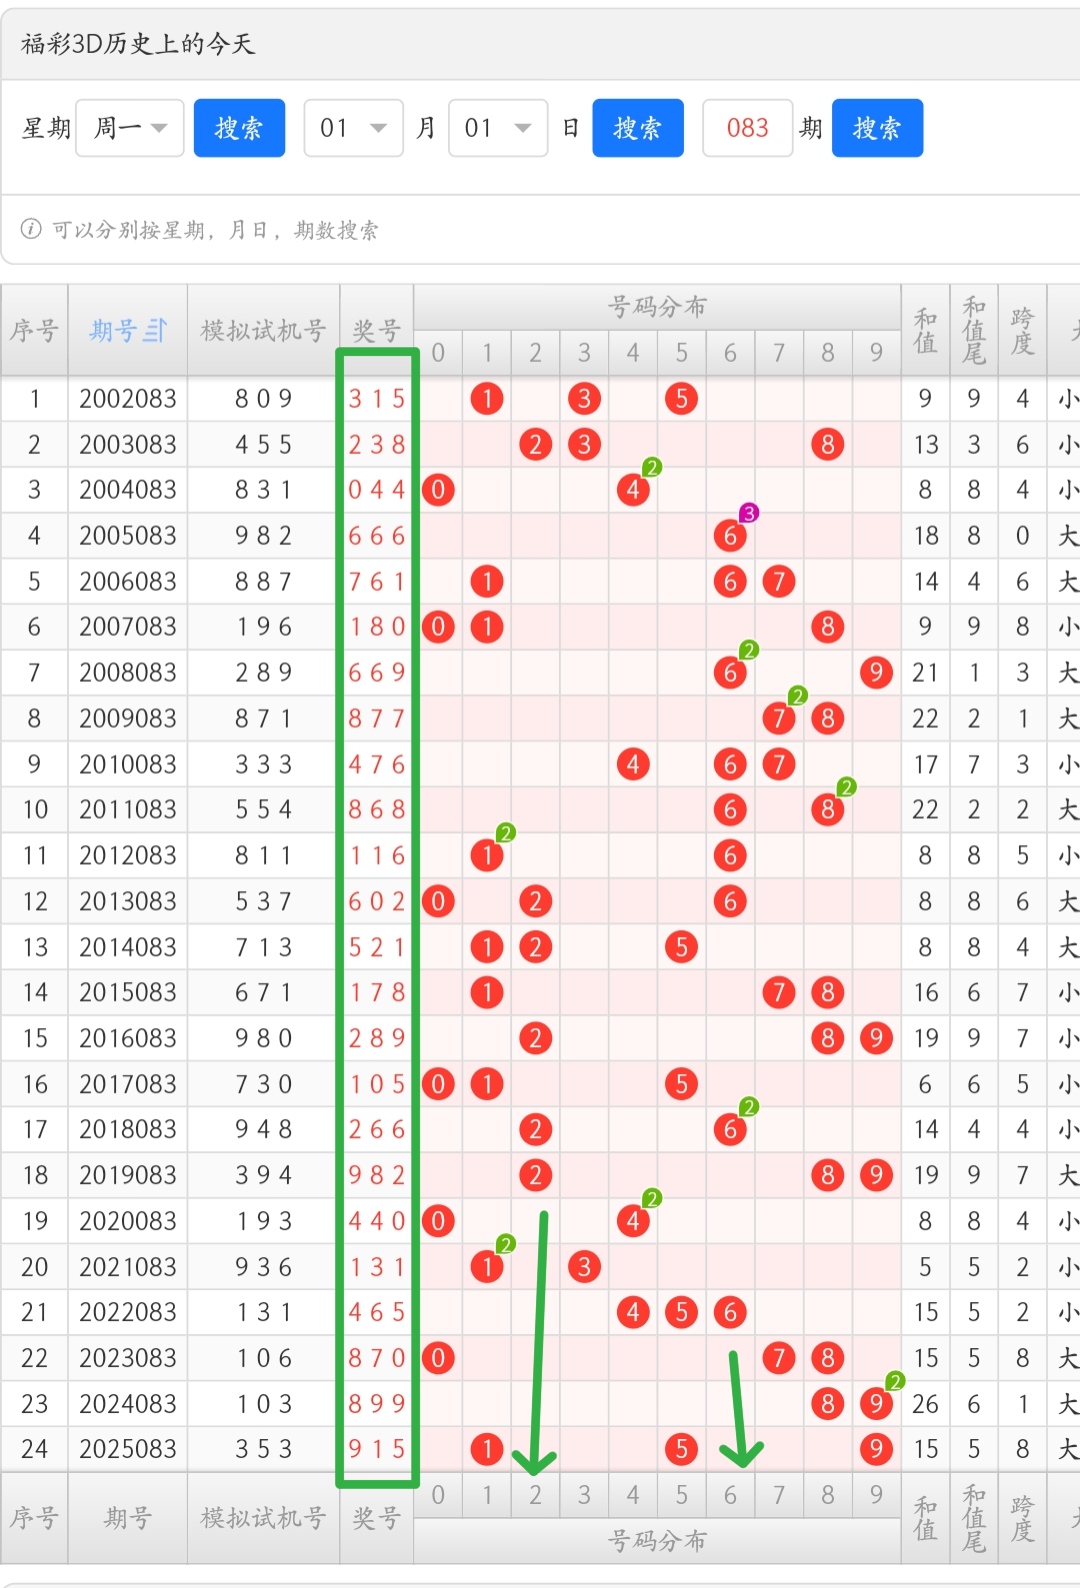The image size is (1080, 1588).
Task: Click the red ball 7 in row 2006083
Action: 779,581
